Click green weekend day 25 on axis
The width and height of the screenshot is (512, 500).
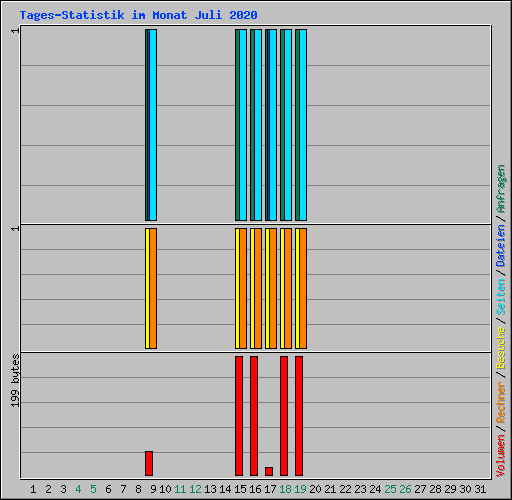pyautogui.click(x=390, y=489)
